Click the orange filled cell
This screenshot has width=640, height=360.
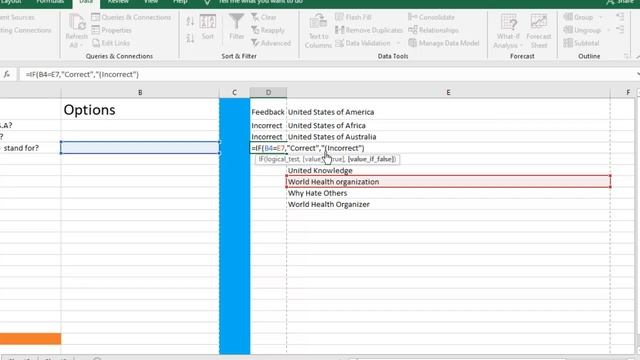(x=30, y=338)
